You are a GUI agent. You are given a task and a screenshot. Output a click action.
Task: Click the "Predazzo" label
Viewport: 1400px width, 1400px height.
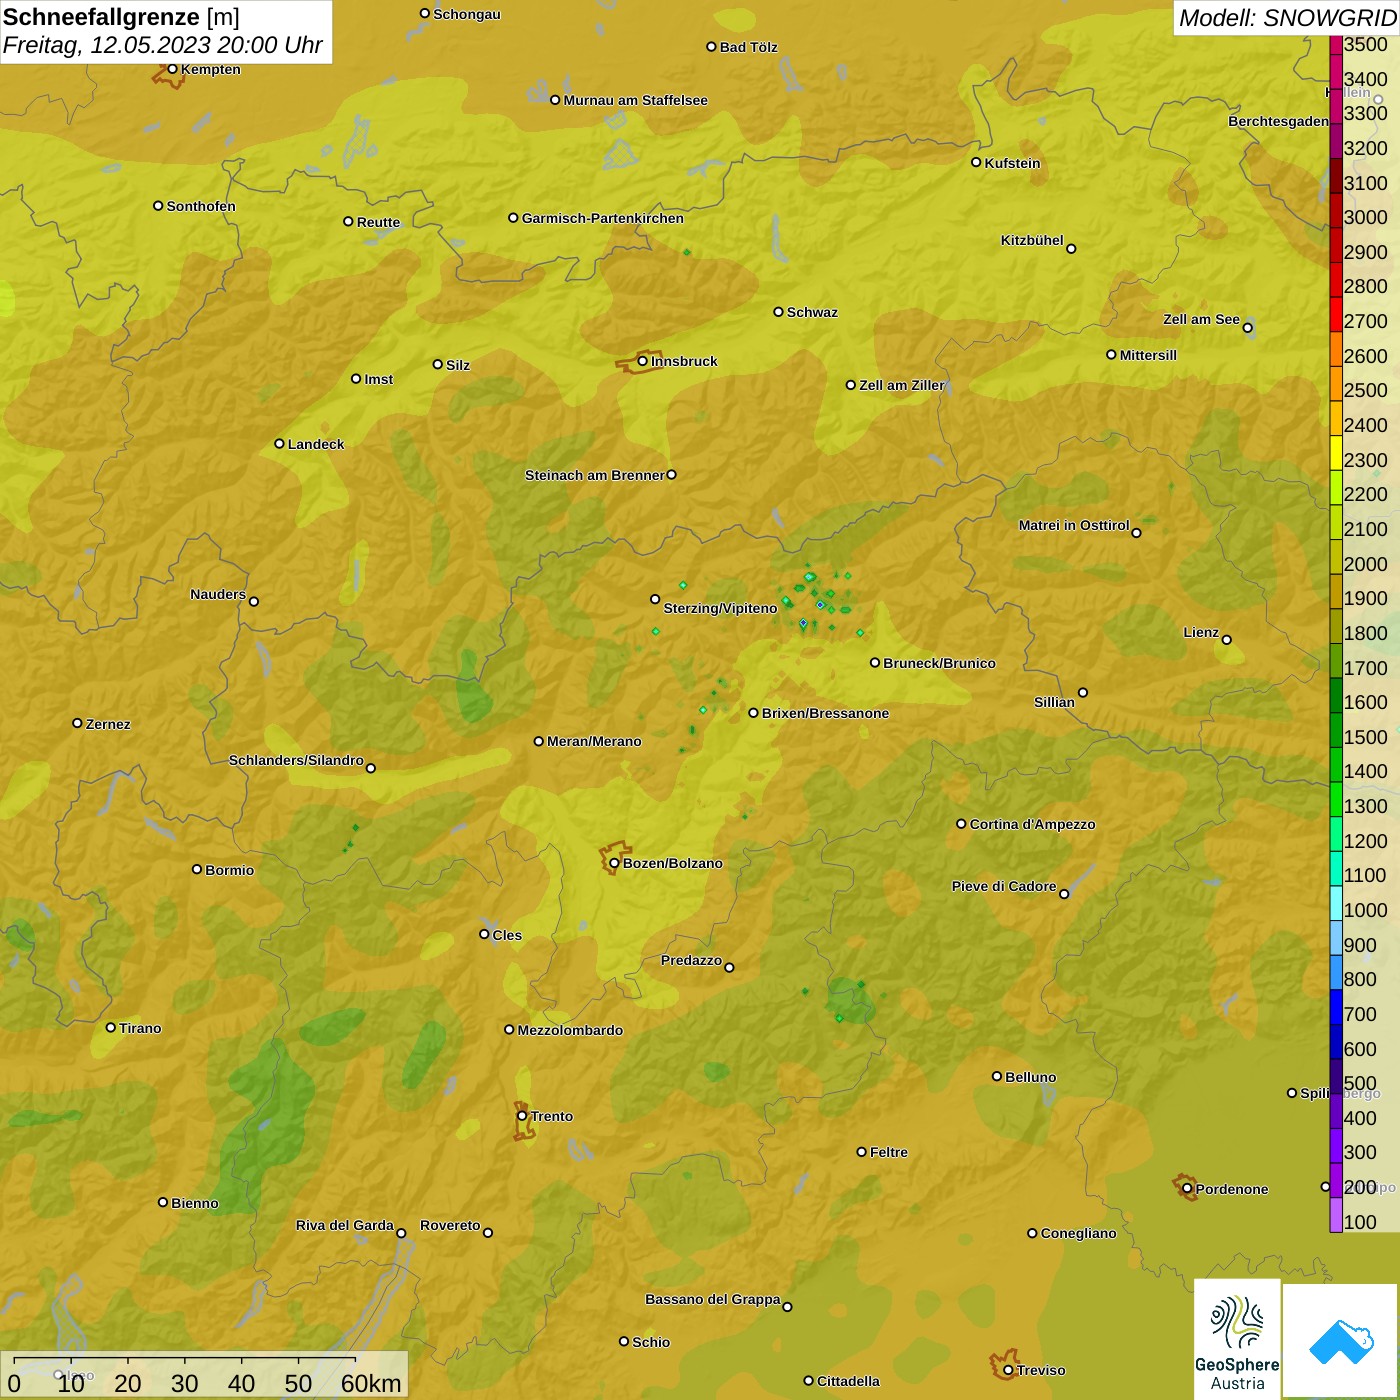pyautogui.click(x=691, y=960)
